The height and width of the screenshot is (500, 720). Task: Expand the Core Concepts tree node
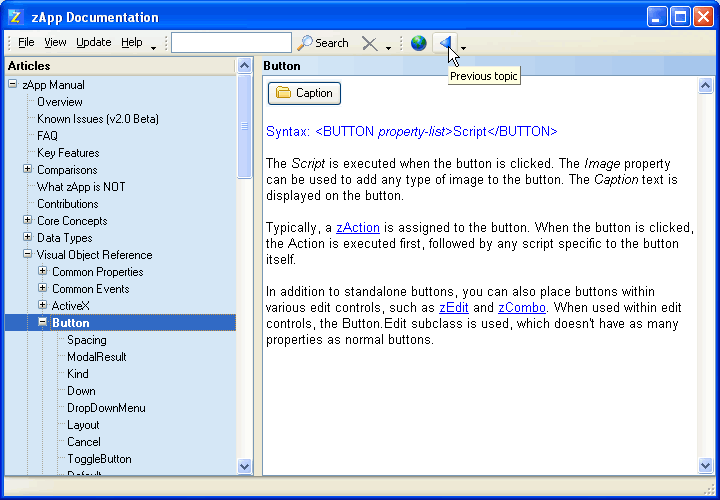click(28, 221)
